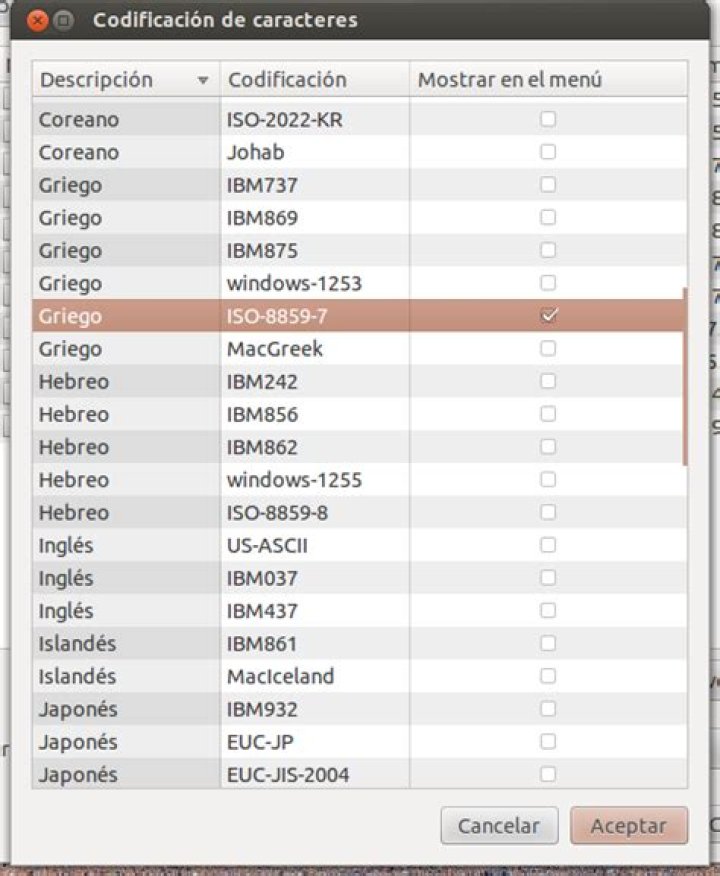Select the IBM037 encoding cell
The width and height of the screenshot is (720, 876).
coord(315,578)
